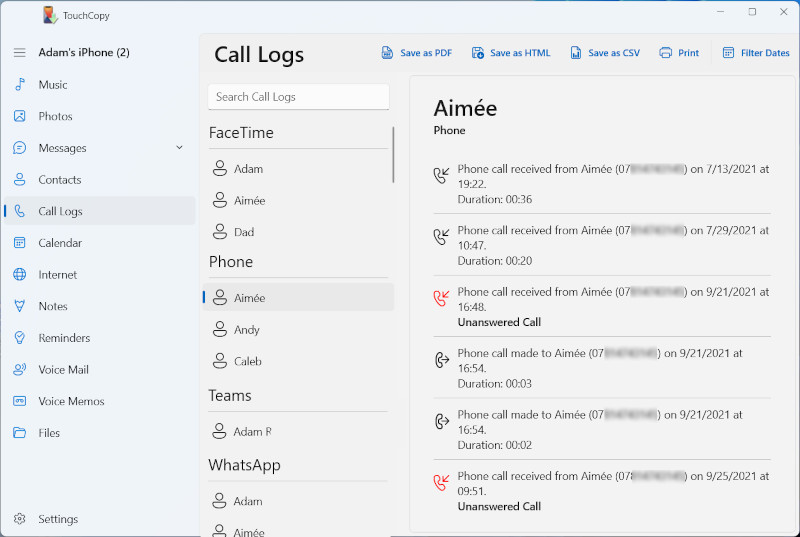Print the call logs

[679, 53]
